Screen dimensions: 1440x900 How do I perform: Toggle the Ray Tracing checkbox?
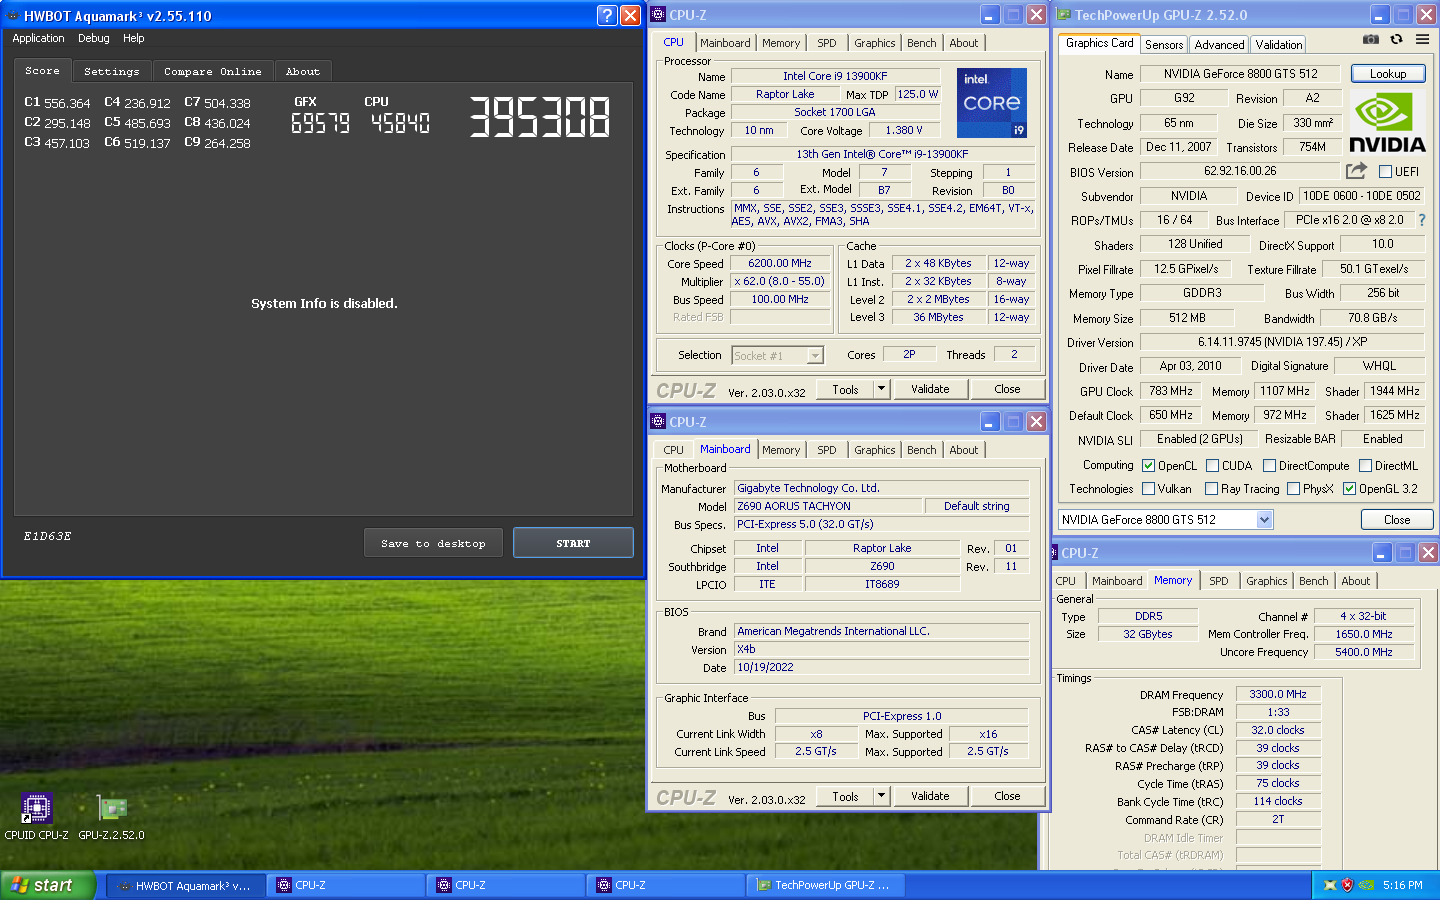pos(1211,489)
